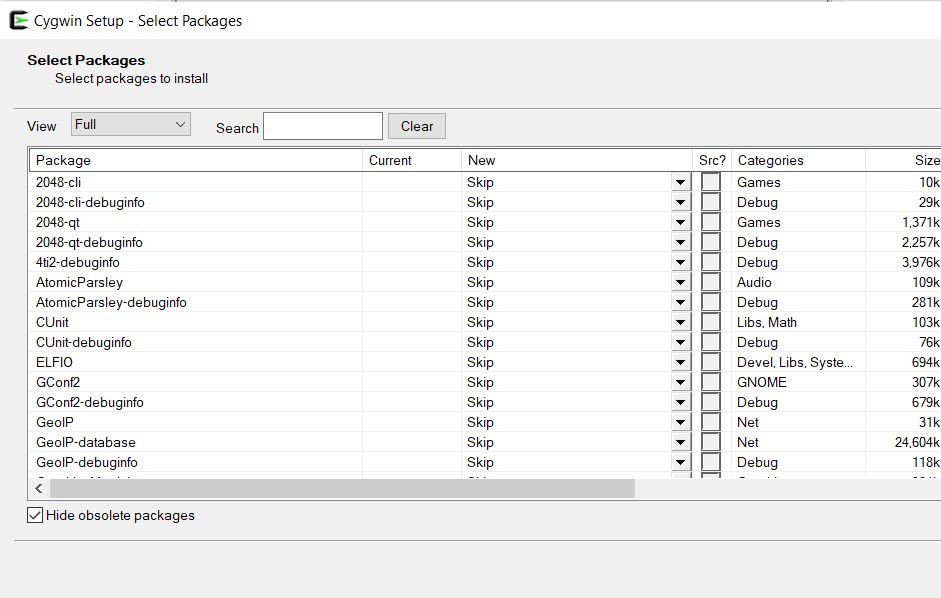Click the Categories column header
941x598 pixels.
pos(798,160)
